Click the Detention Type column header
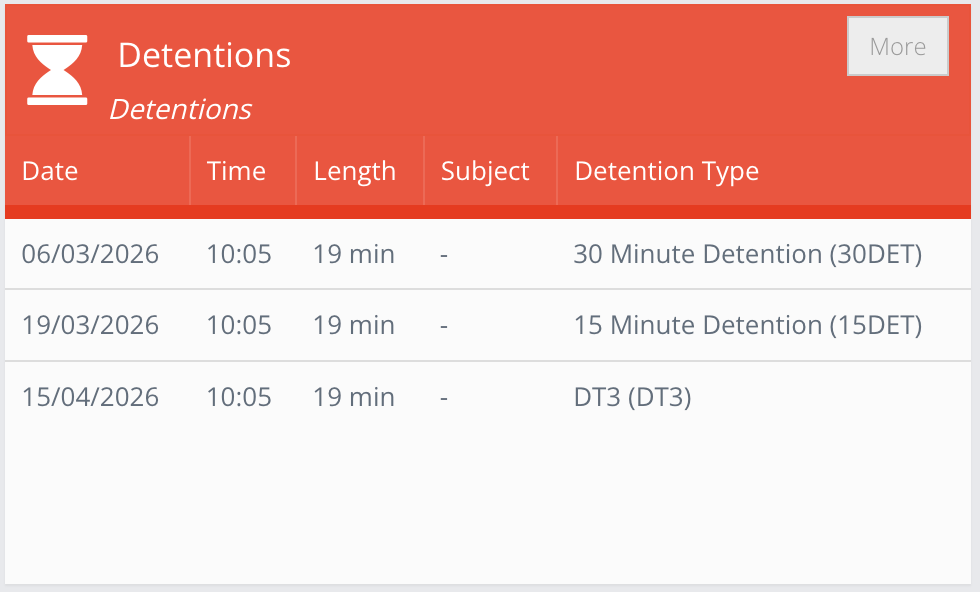Image resolution: width=980 pixels, height=592 pixels. point(667,171)
